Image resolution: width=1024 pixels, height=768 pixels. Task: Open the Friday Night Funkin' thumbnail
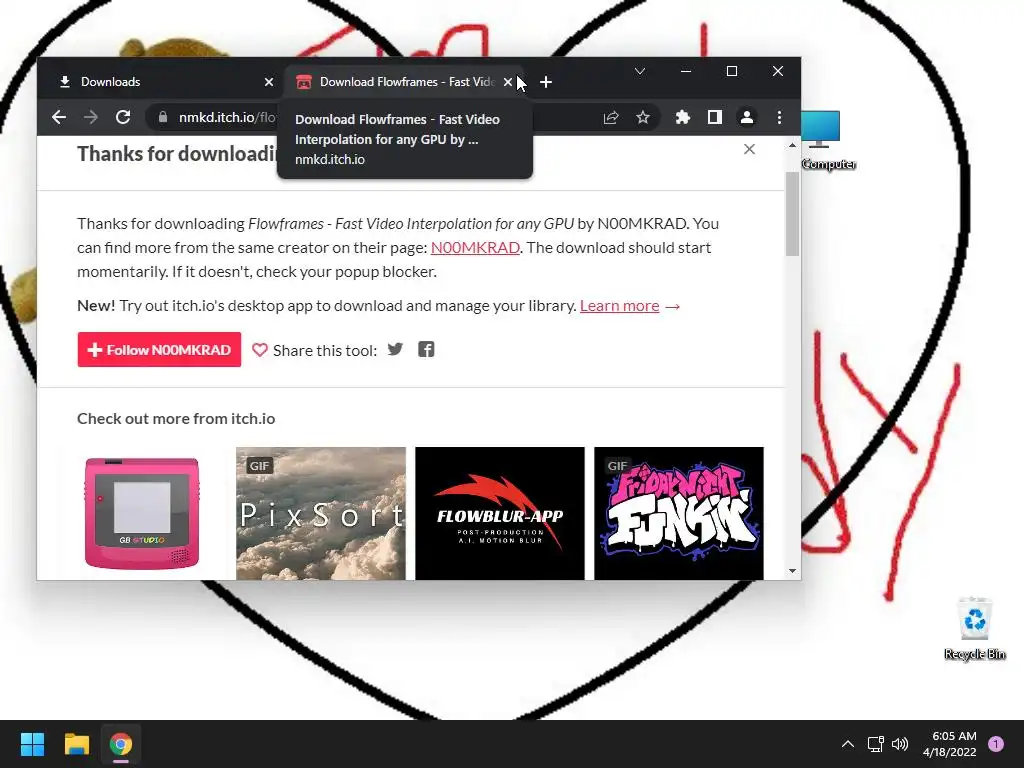click(679, 513)
